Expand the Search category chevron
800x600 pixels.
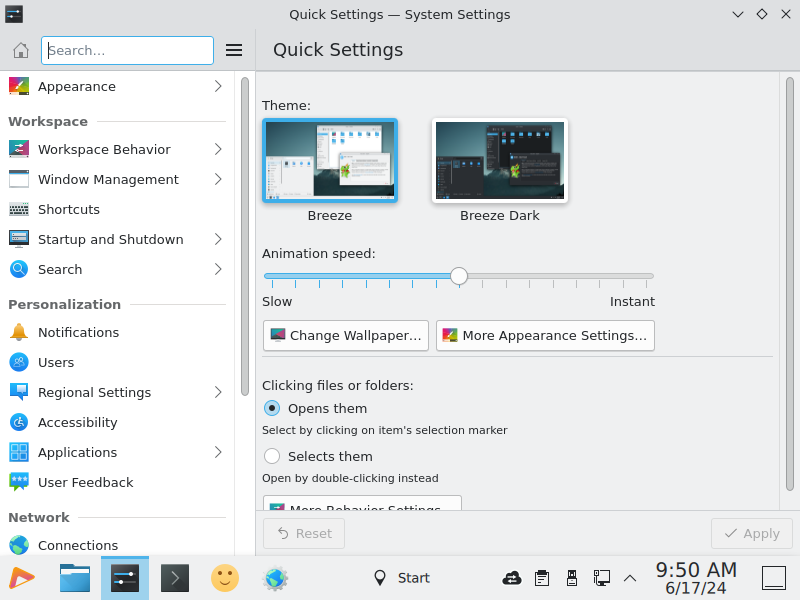[x=218, y=269]
